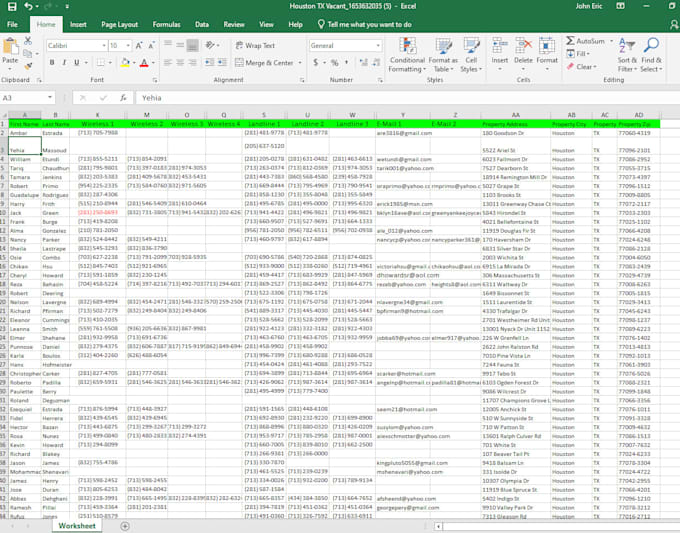Open the number format General dropdown
The height and width of the screenshot is (533, 680).
pyautogui.click(x=378, y=46)
